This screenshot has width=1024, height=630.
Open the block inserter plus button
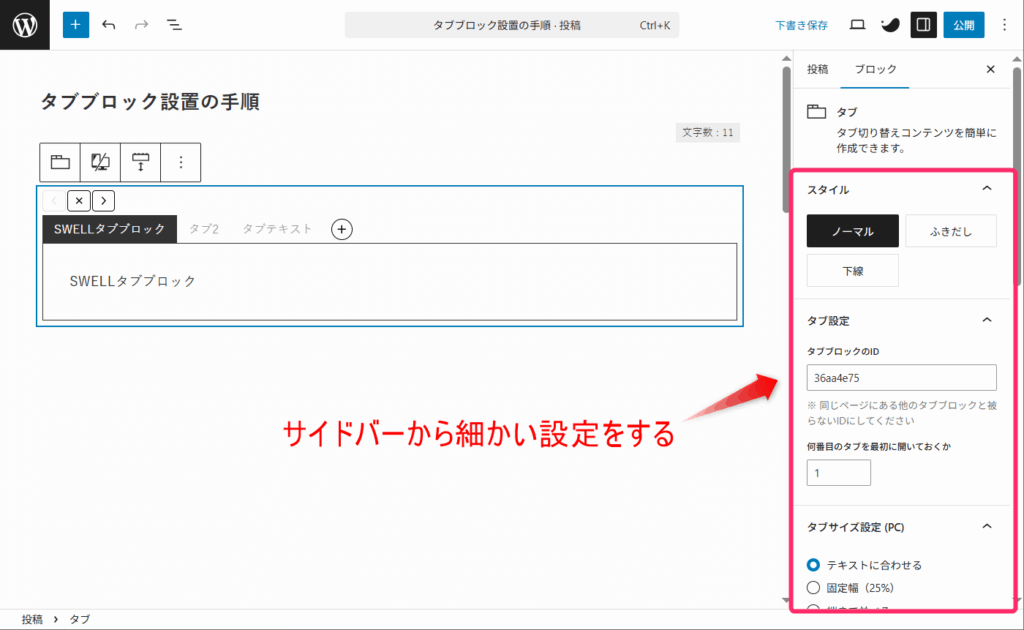click(76, 25)
